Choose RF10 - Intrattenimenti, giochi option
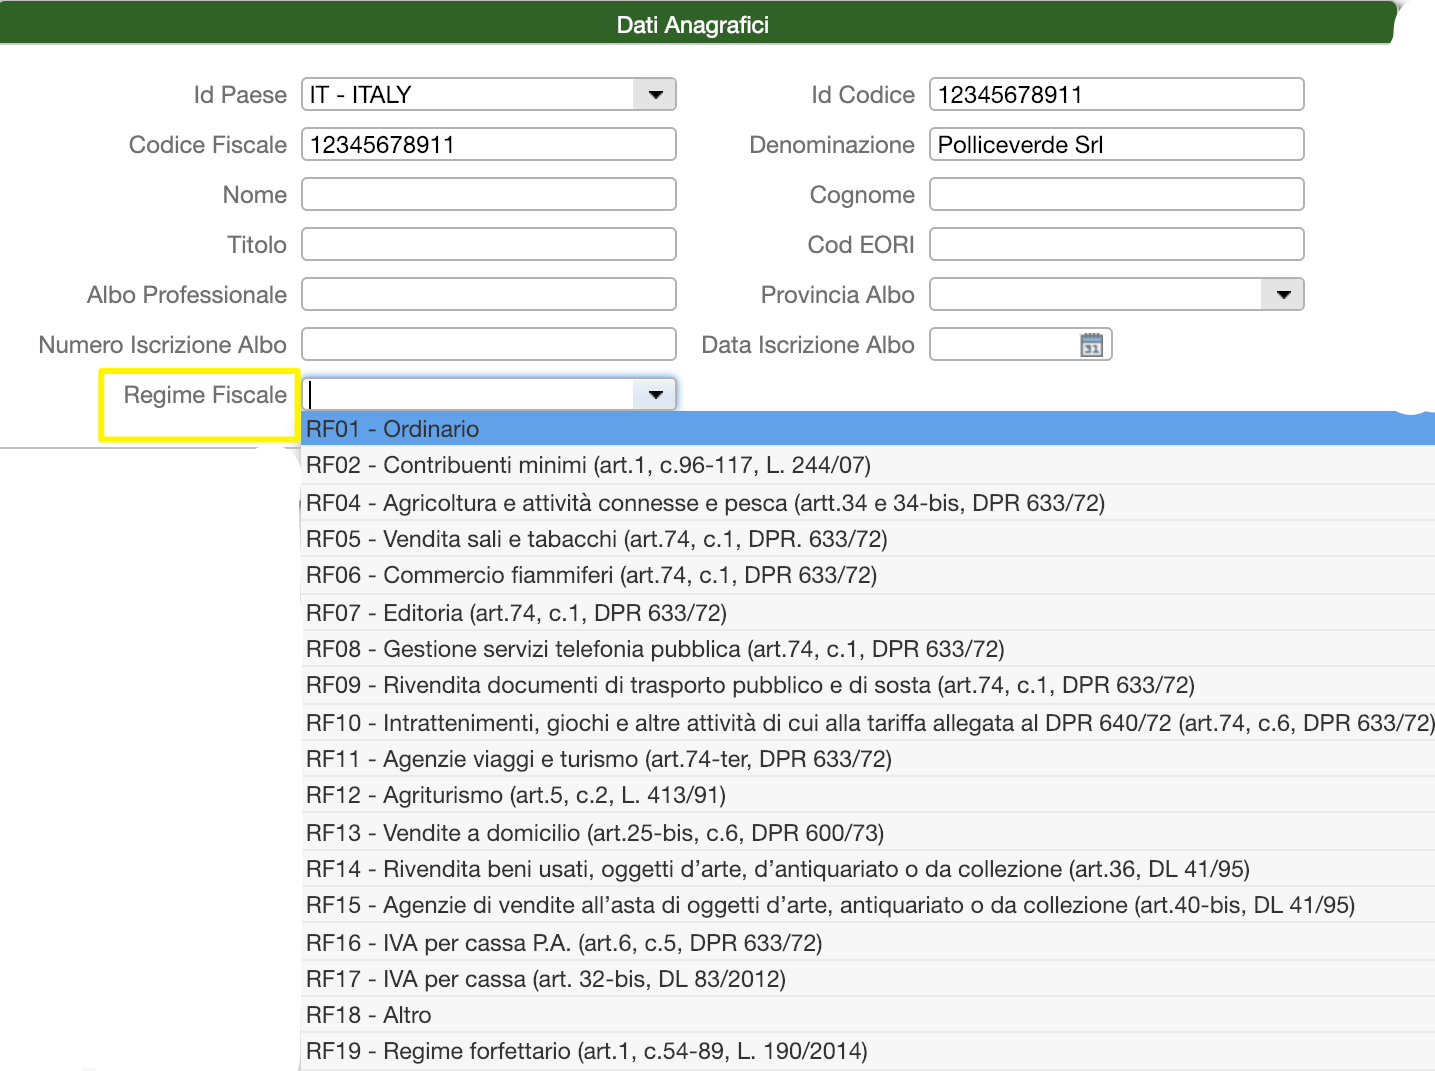The width and height of the screenshot is (1435, 1071). coord(868,723)
